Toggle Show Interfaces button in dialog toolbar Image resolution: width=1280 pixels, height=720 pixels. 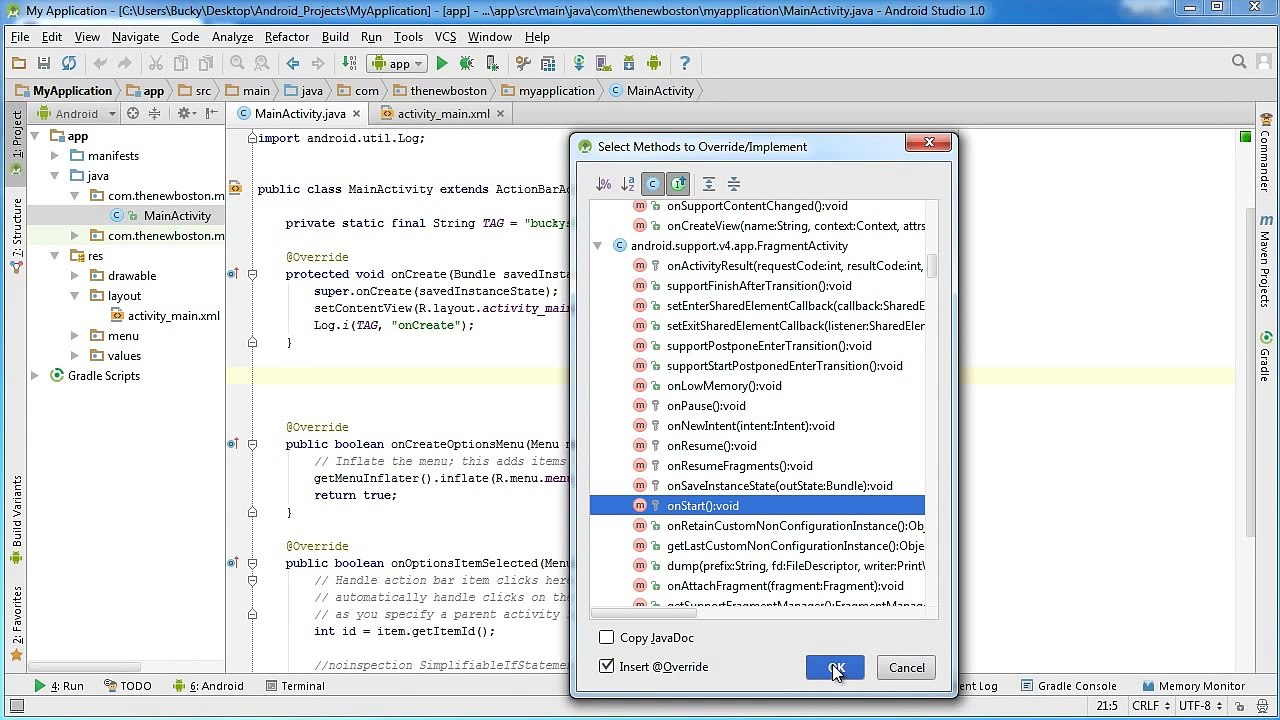coord(678,184)
